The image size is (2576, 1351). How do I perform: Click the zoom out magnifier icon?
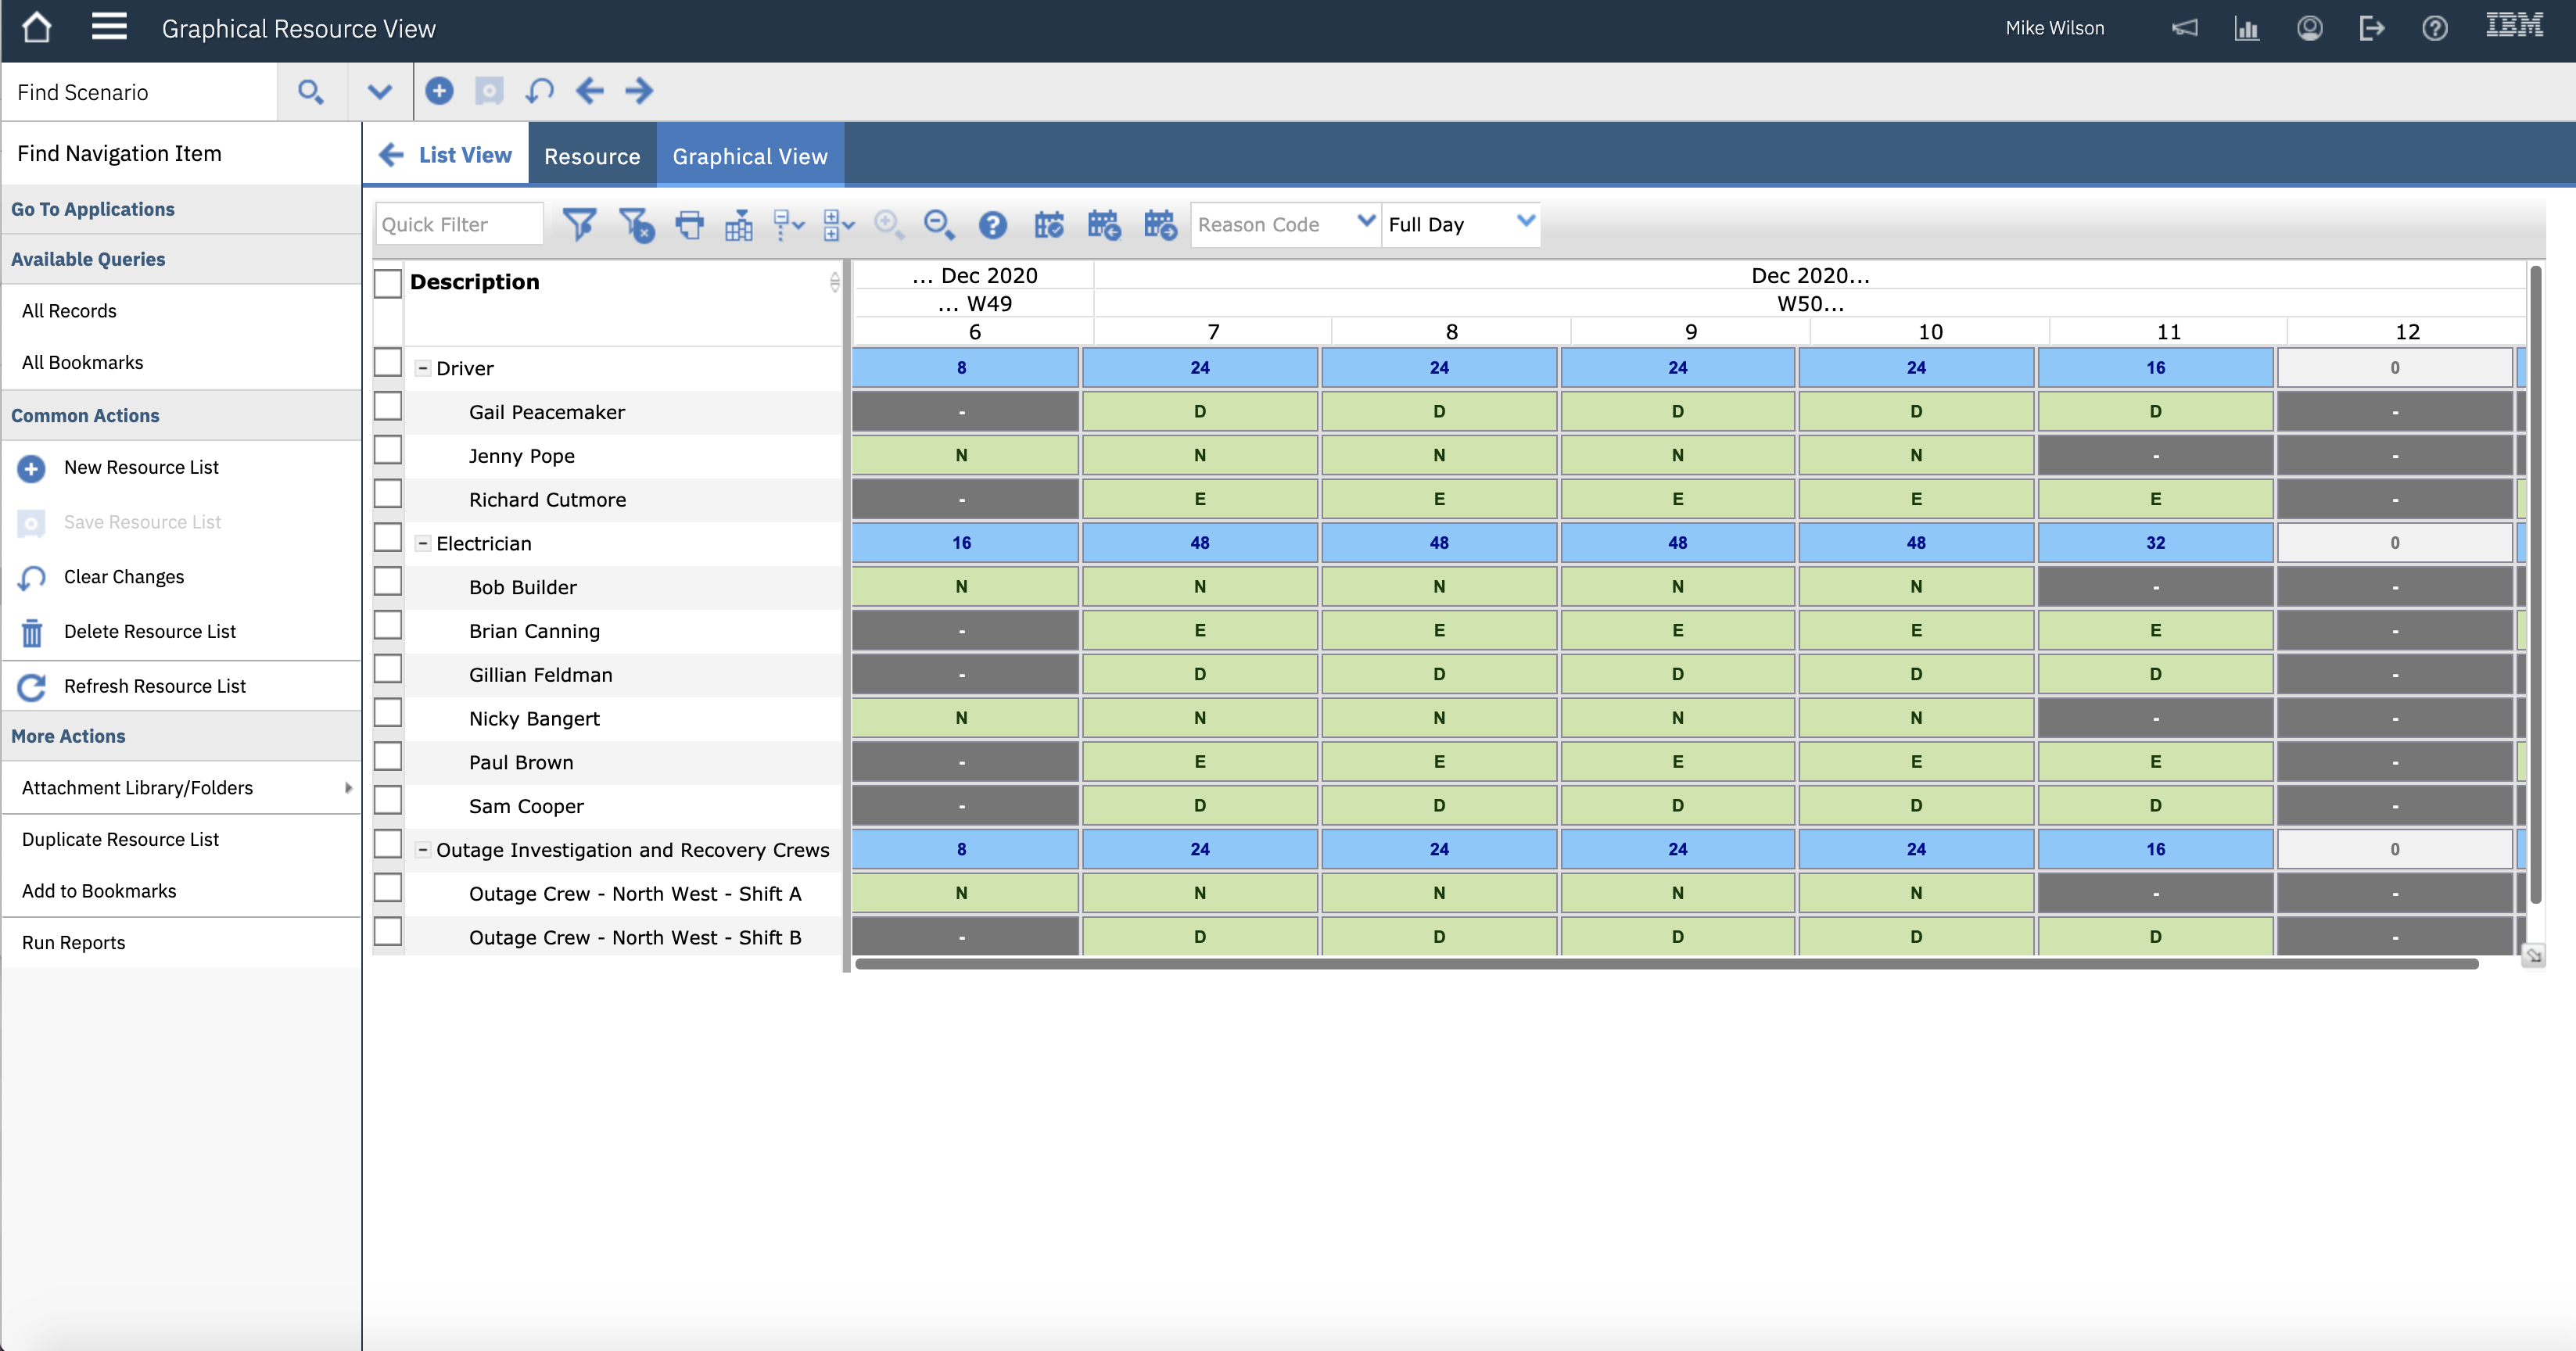tap(938, 224)
